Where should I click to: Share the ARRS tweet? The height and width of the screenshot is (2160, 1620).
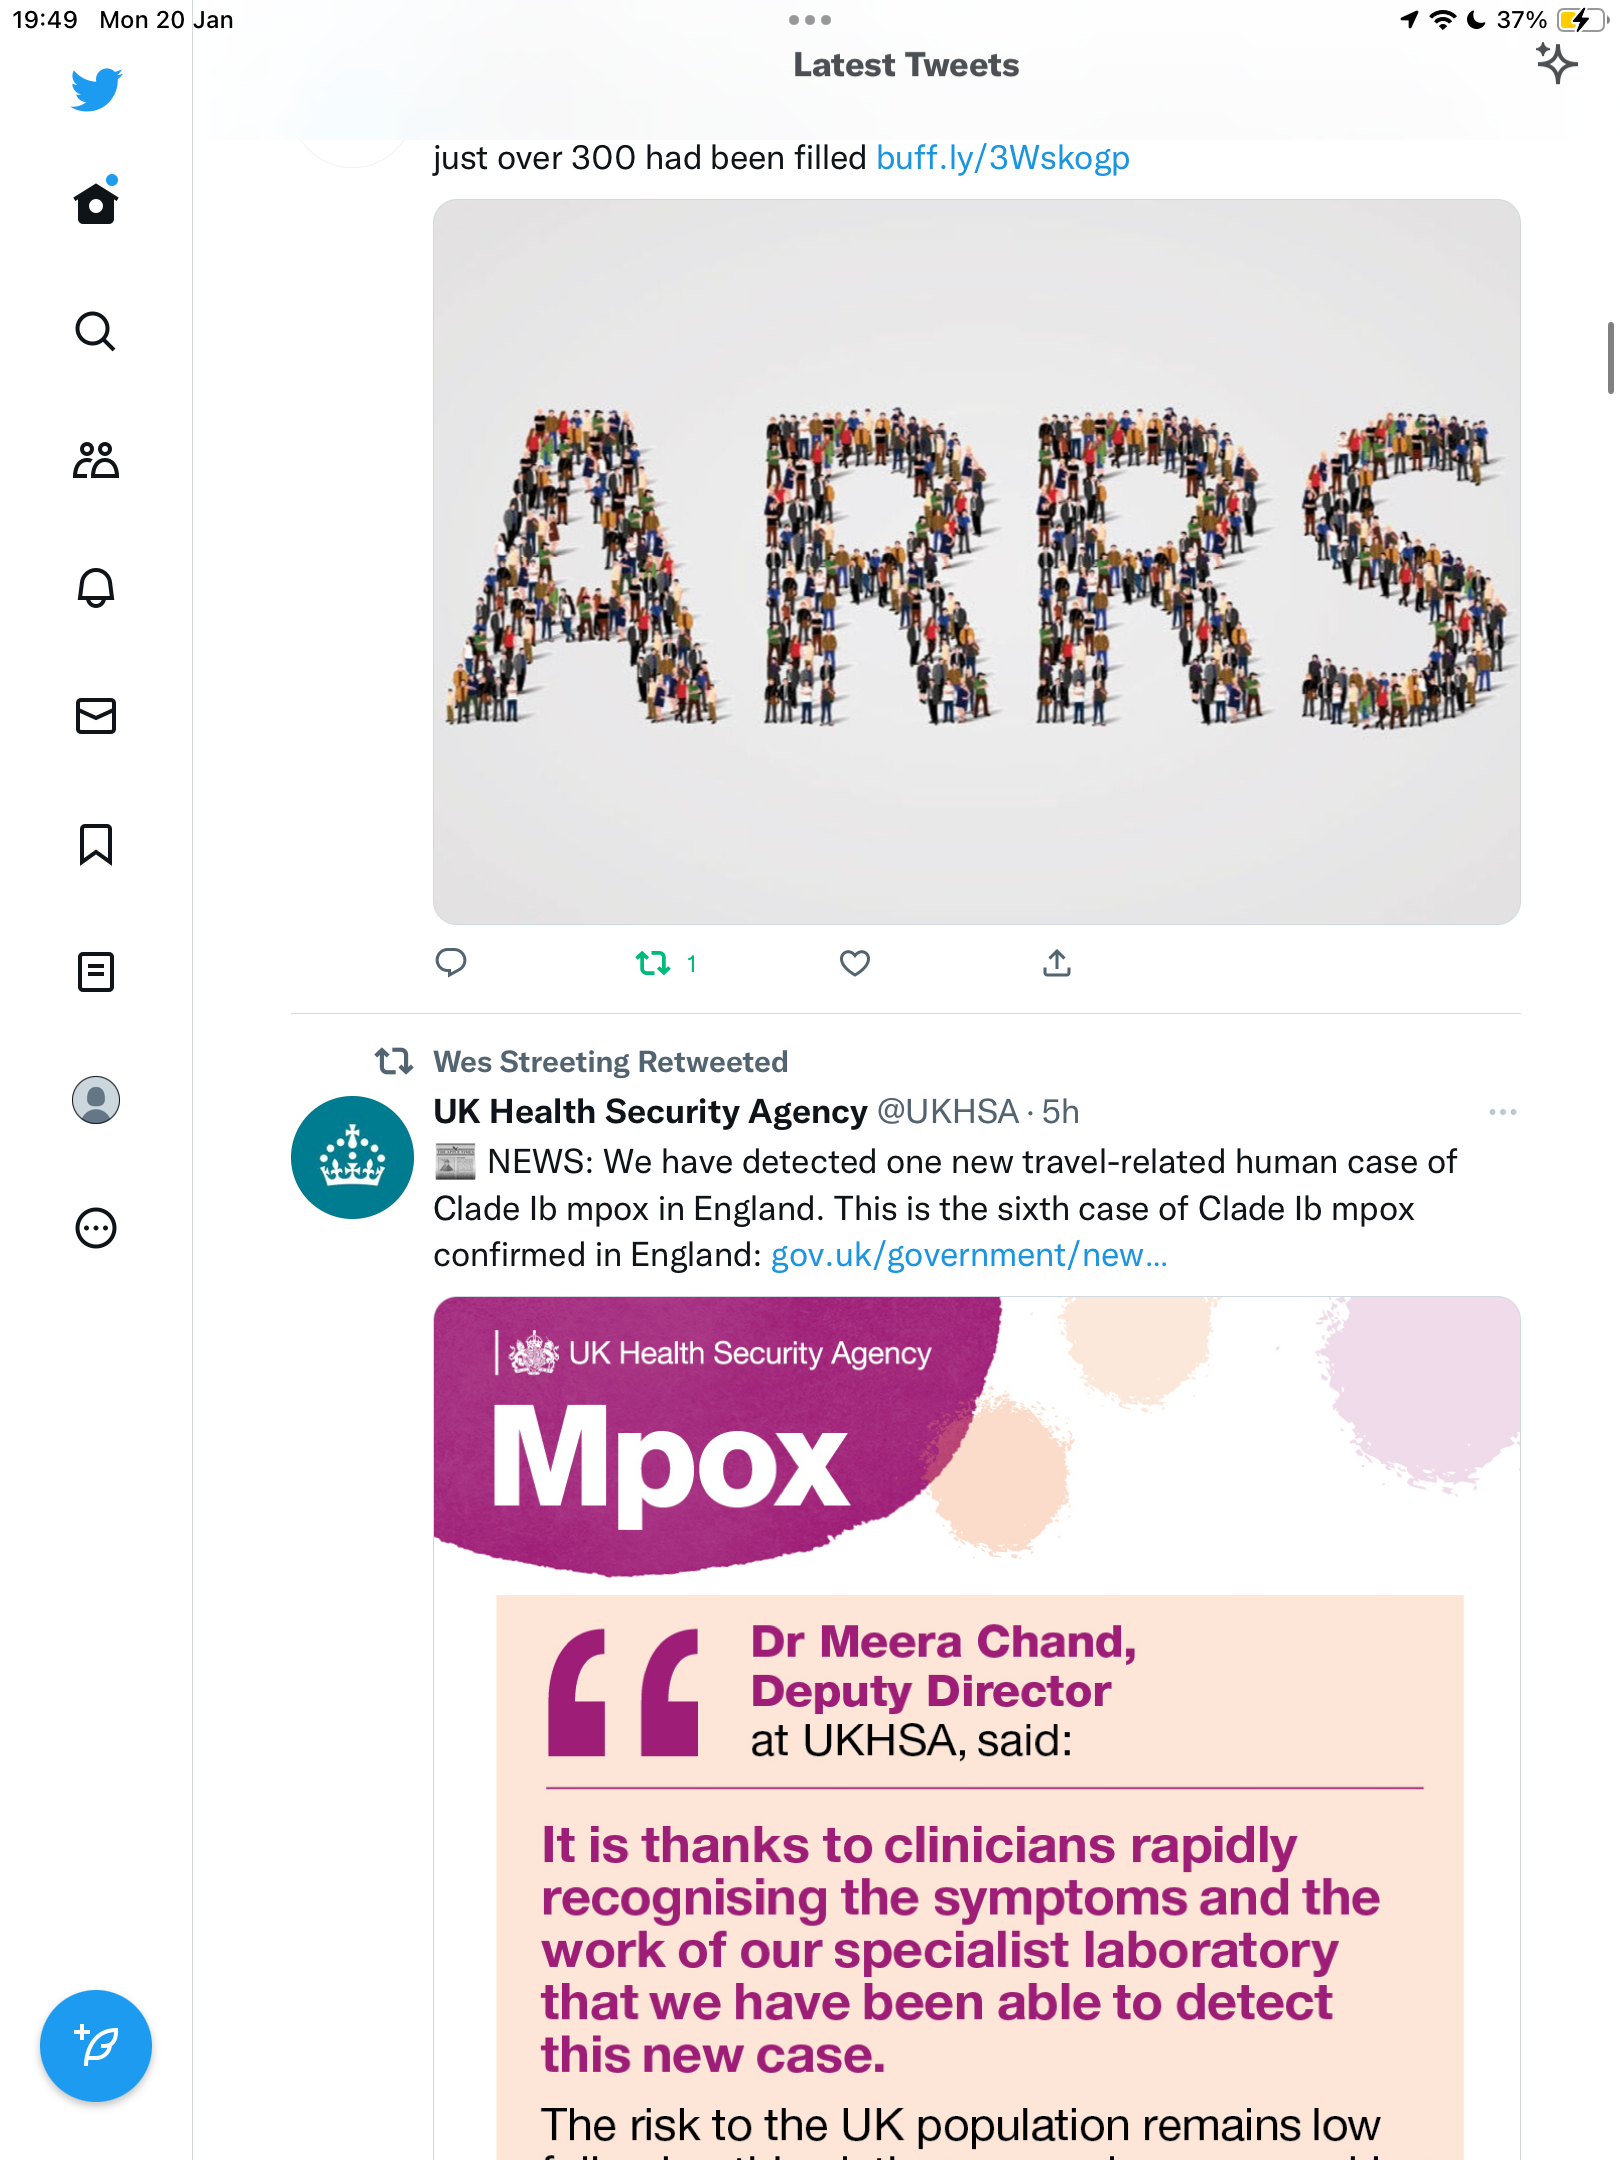(x=1057, y=963)
